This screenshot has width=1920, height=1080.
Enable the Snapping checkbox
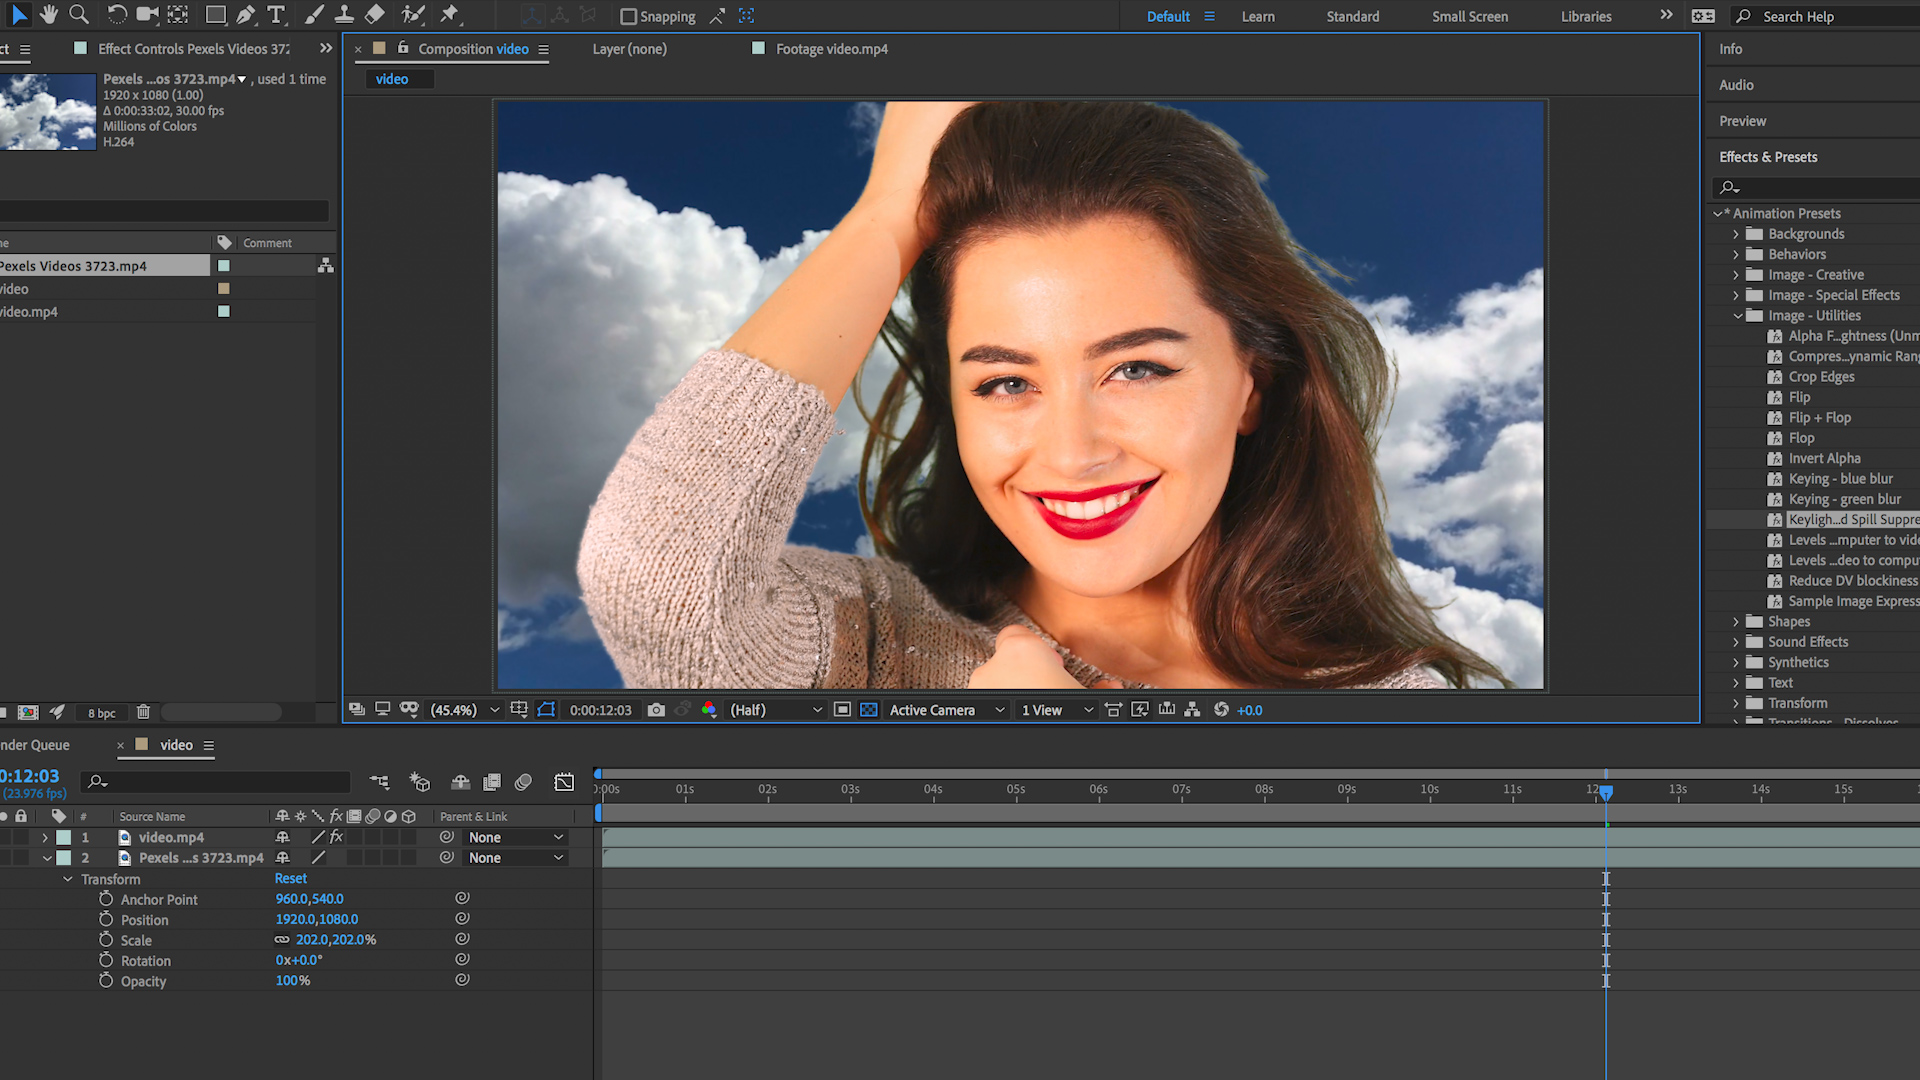(x=629, y=16)
